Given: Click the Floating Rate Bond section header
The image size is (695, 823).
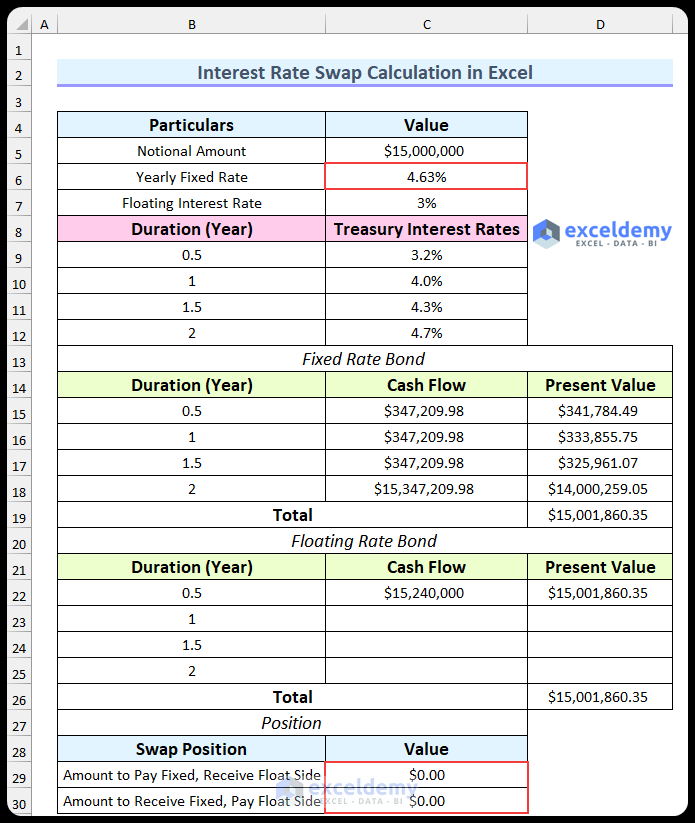Looking at the screenshot, I should pyautogui.click(x=363, y=540).
